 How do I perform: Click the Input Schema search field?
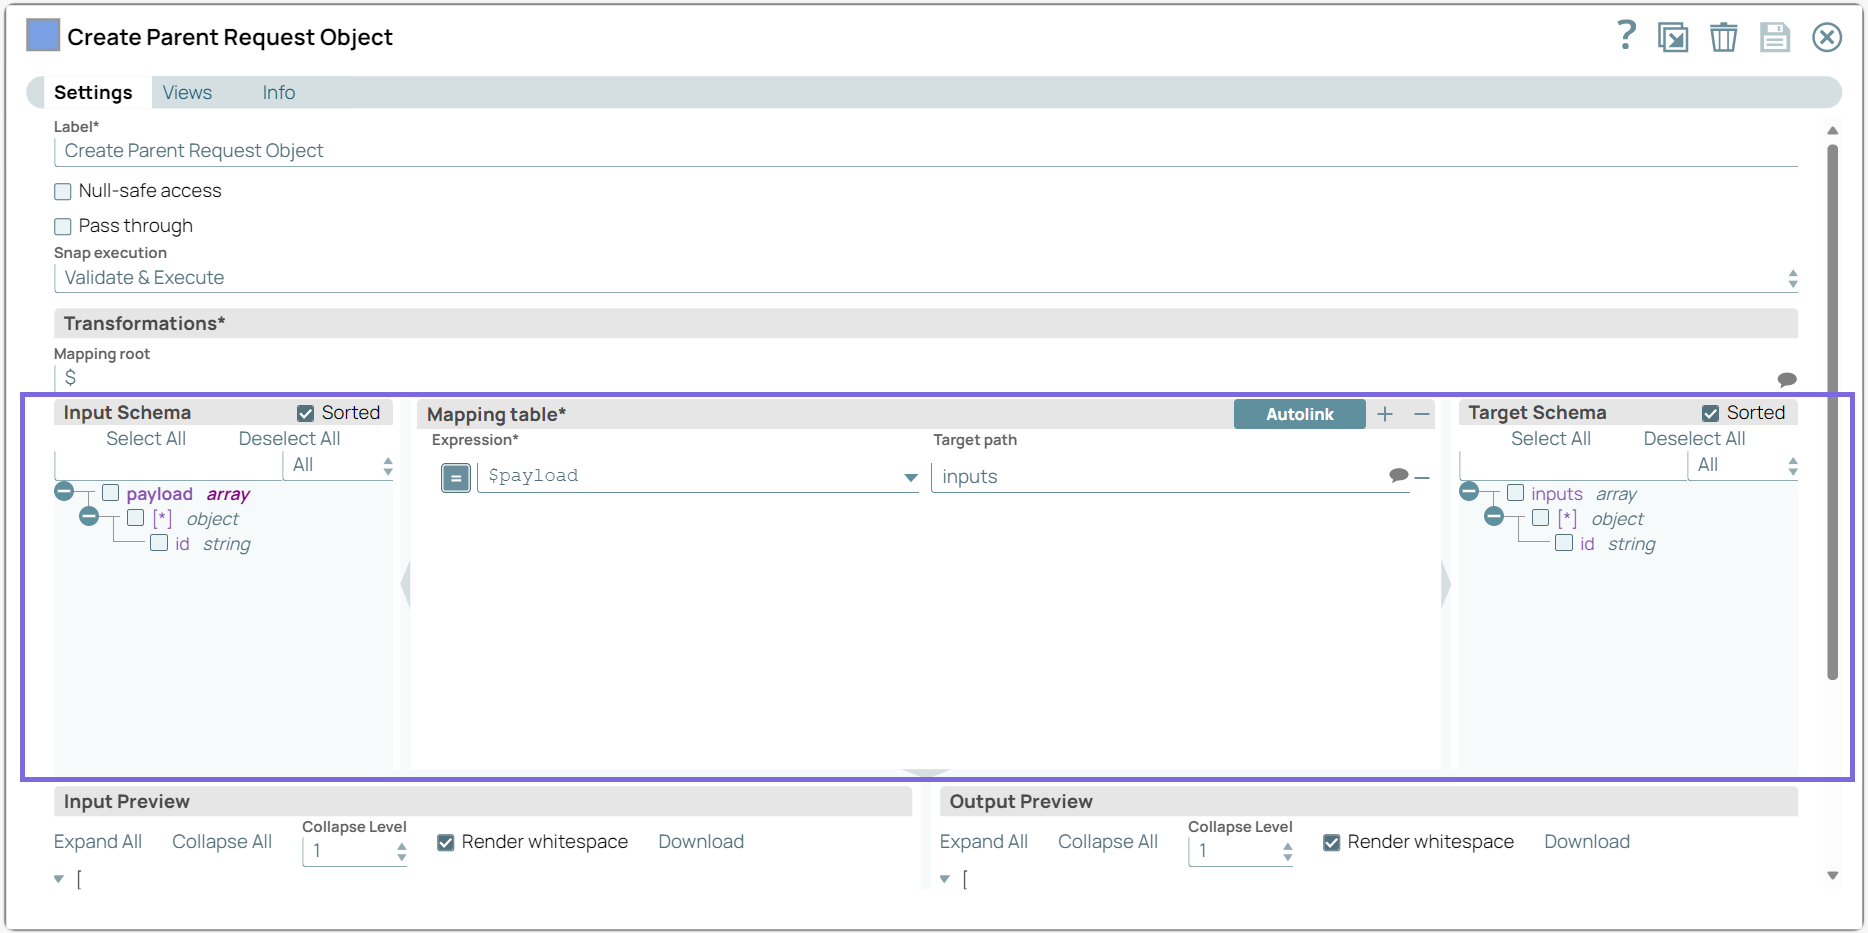click(168, 465)
